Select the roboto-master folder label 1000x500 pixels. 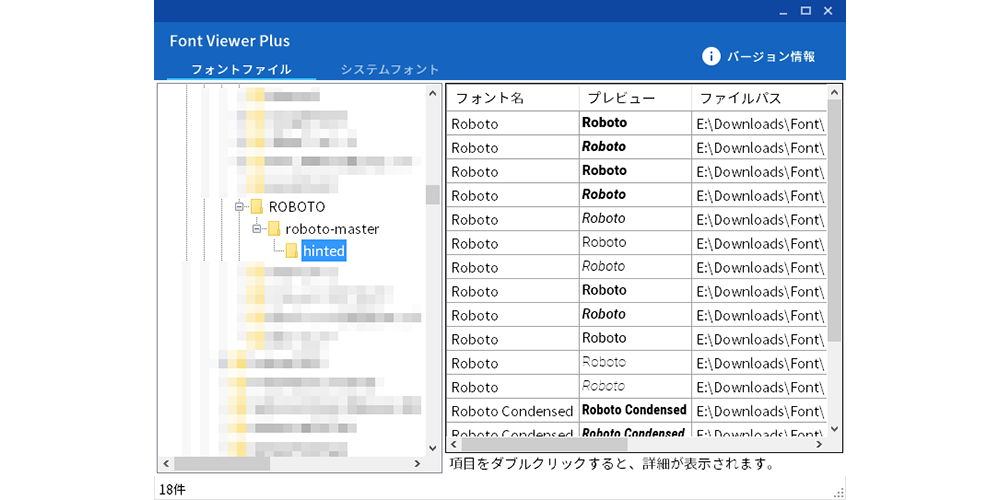click(x=332, y=228)
